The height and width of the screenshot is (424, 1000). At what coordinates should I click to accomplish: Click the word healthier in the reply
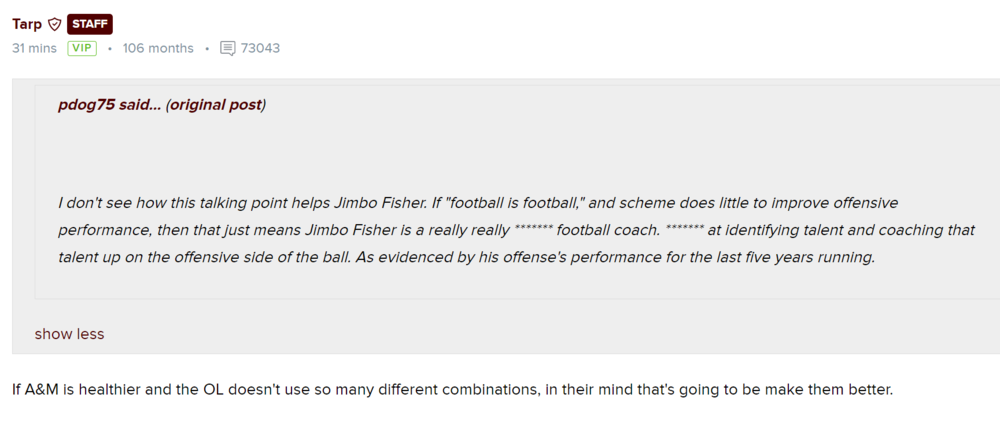click(105, 389)
